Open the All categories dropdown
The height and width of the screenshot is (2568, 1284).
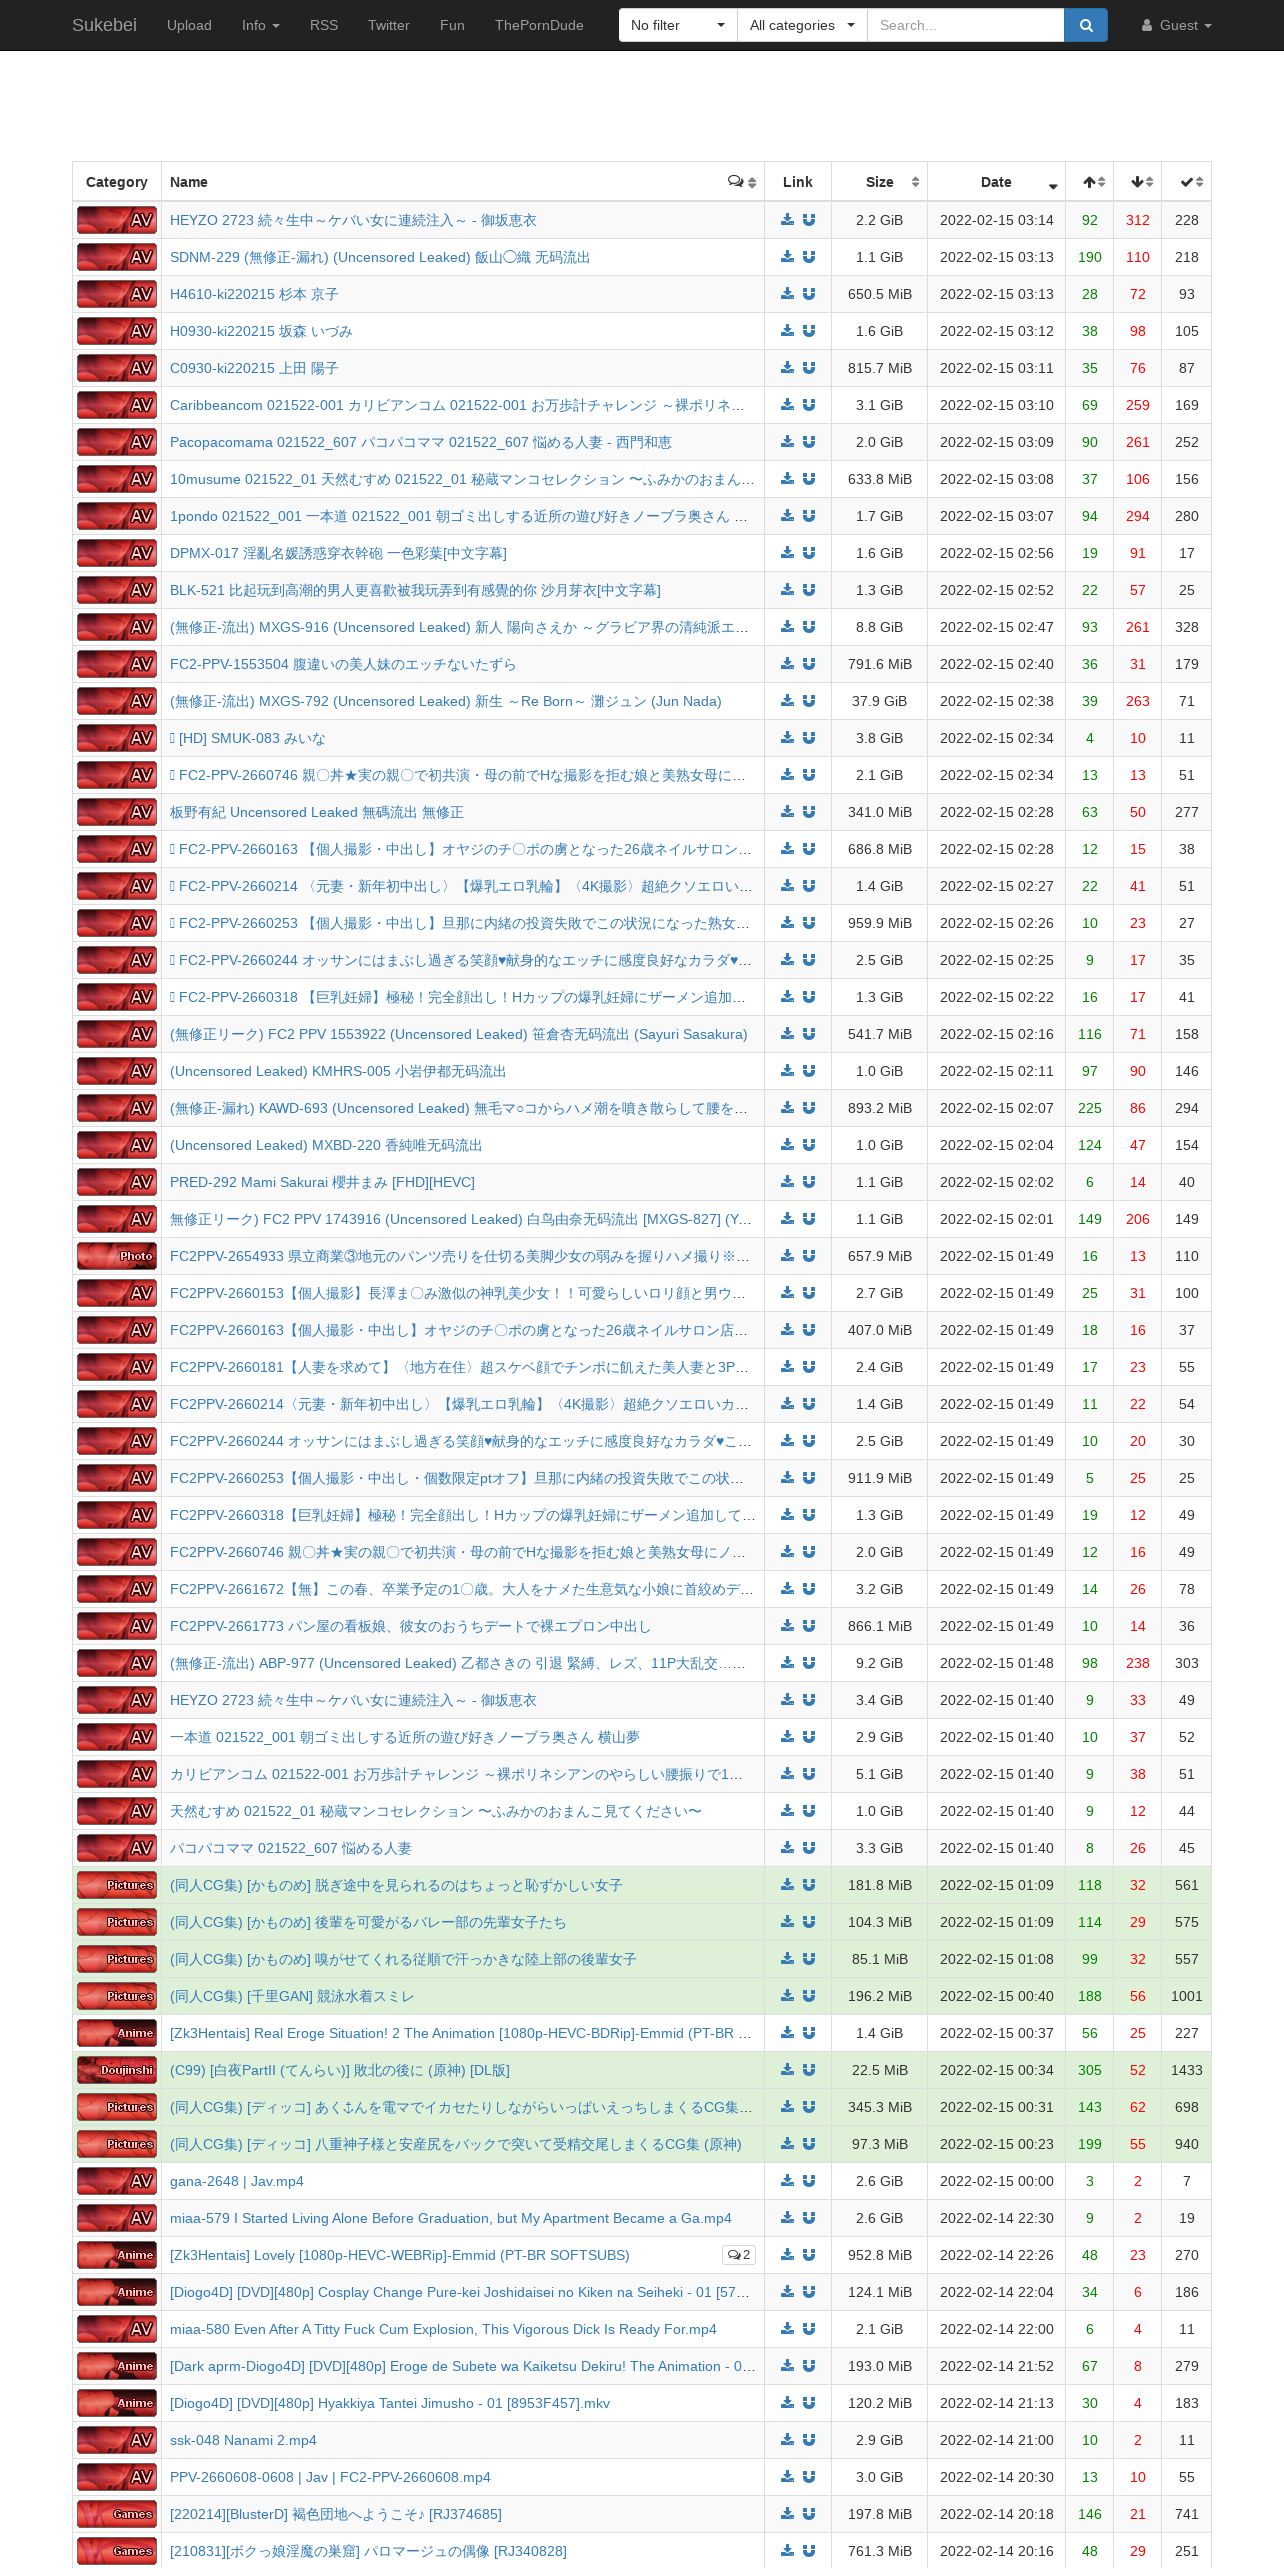(802, 25)
